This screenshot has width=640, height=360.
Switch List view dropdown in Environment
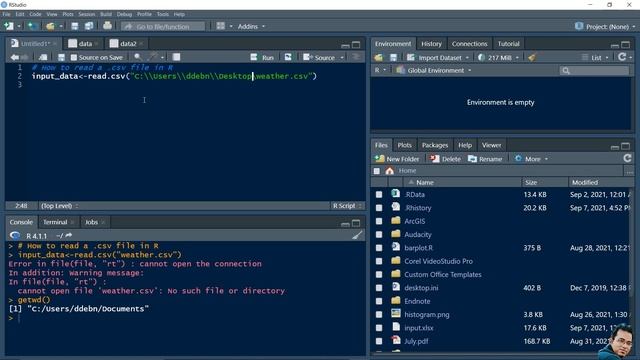point(596,58)
